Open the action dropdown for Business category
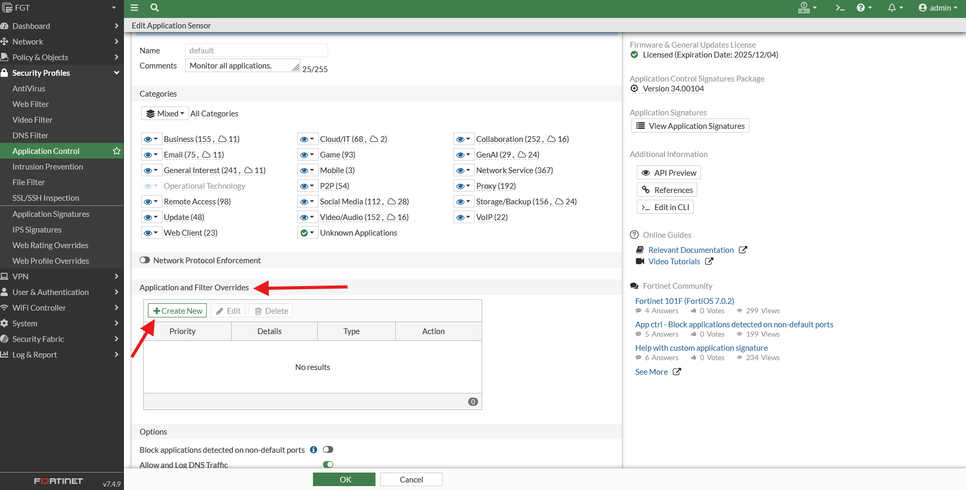Viewport: 966px width, 490px height. point(151,140)
